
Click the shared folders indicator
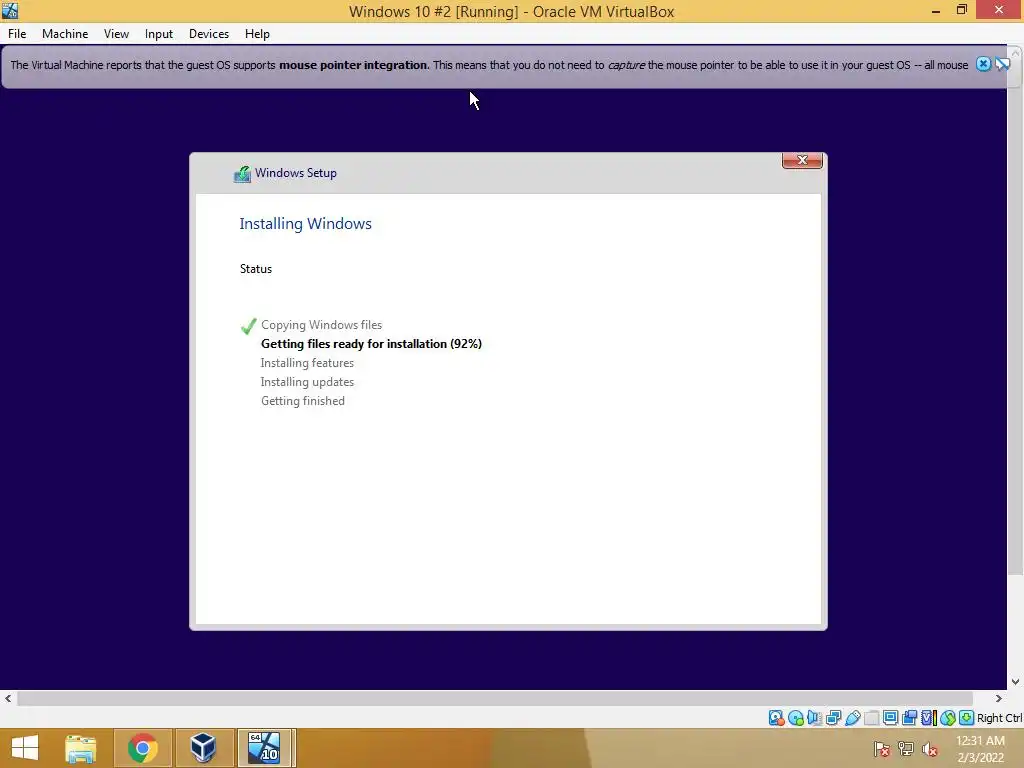871,718
